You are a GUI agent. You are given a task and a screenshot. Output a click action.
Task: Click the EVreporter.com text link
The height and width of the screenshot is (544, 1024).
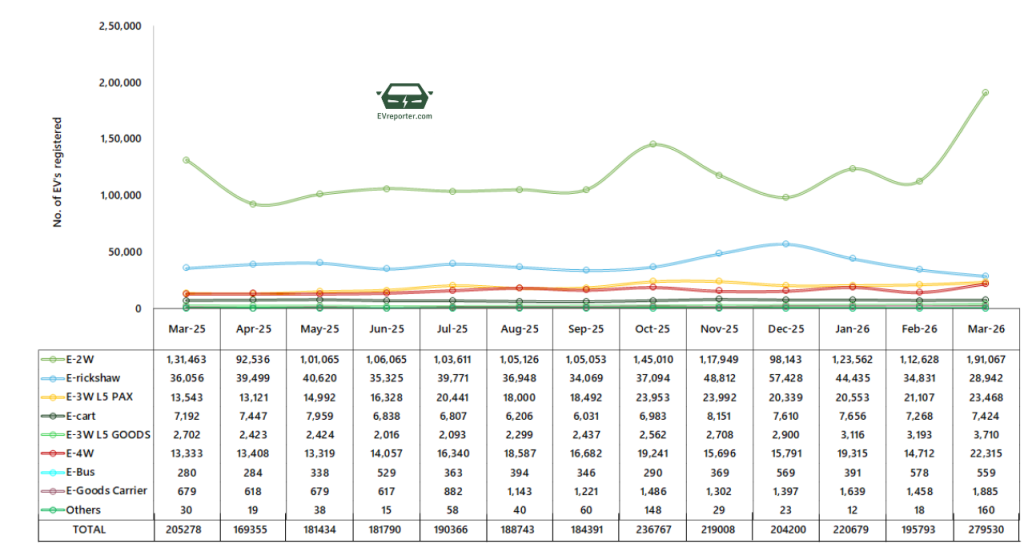click(x=404, y=117)
